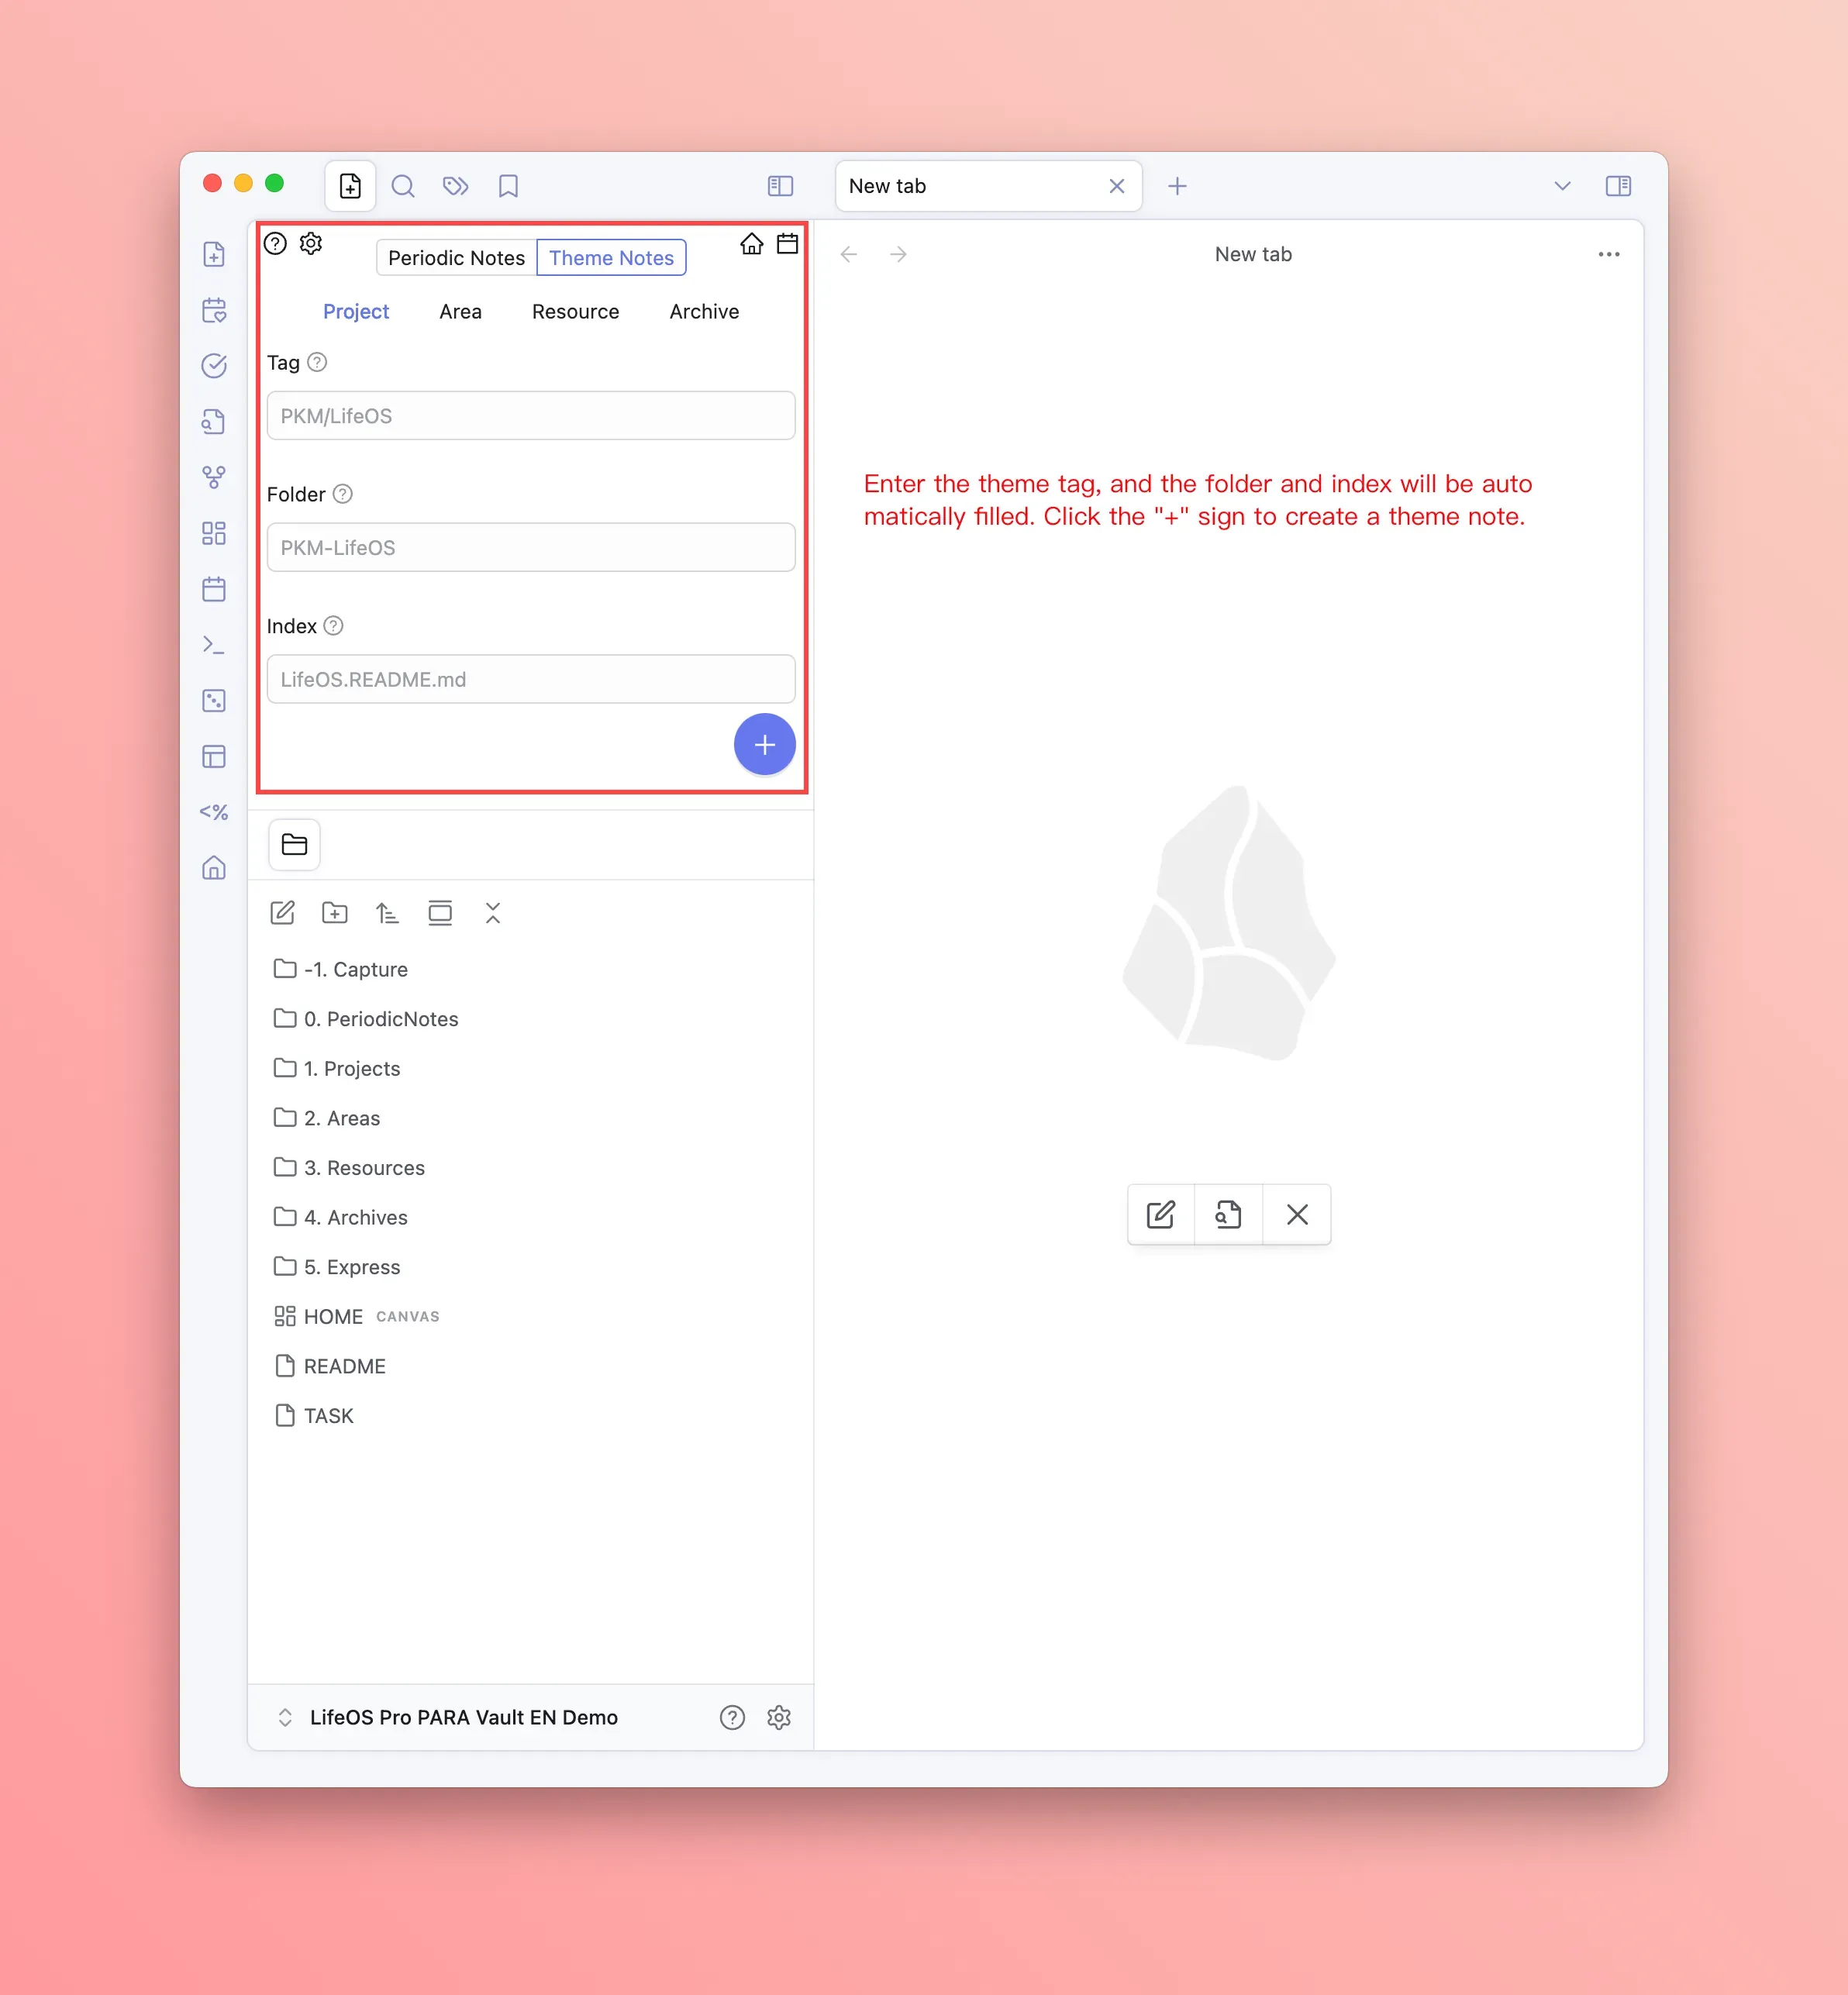
Task: Open the tab list chevron dropdown
Action: point(1562,186)
